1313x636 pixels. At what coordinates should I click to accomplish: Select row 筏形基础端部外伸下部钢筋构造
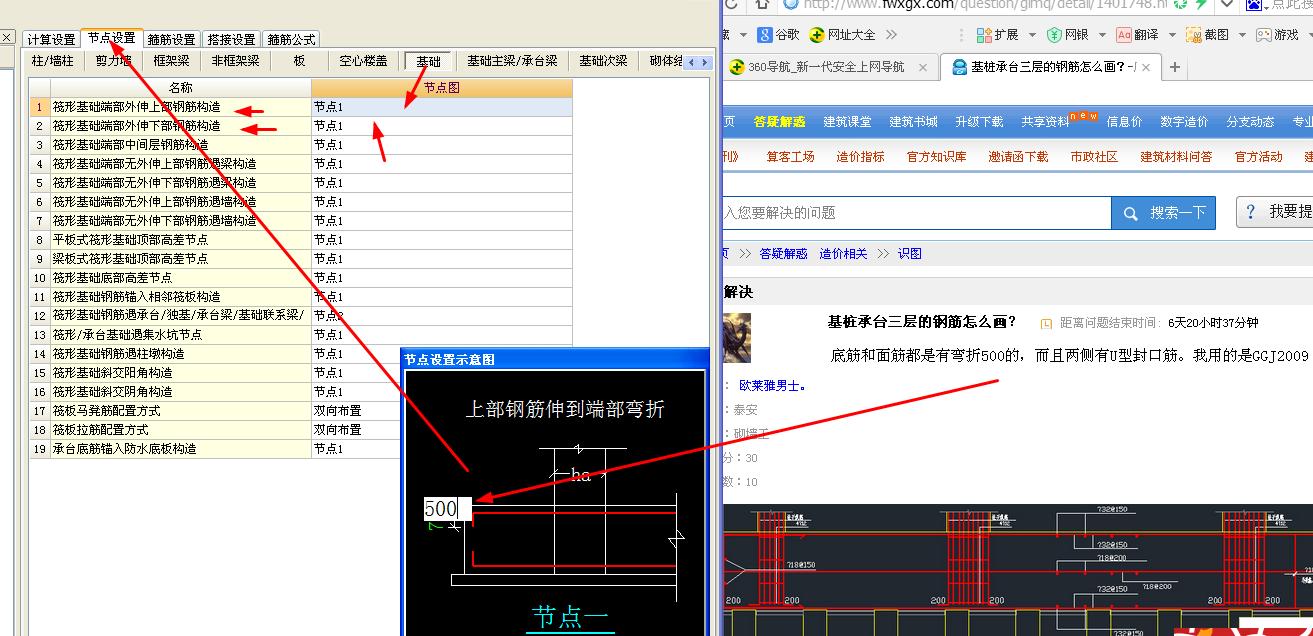tap(181, 126)
